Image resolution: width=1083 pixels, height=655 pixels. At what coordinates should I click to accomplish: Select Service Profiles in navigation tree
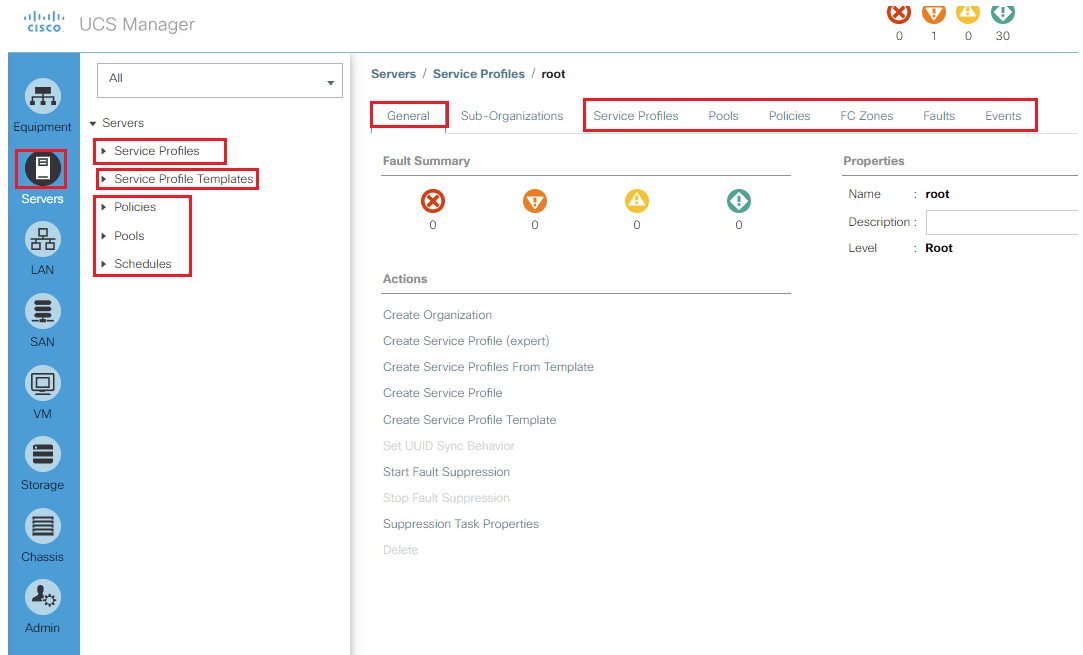[x=157, y=151]
